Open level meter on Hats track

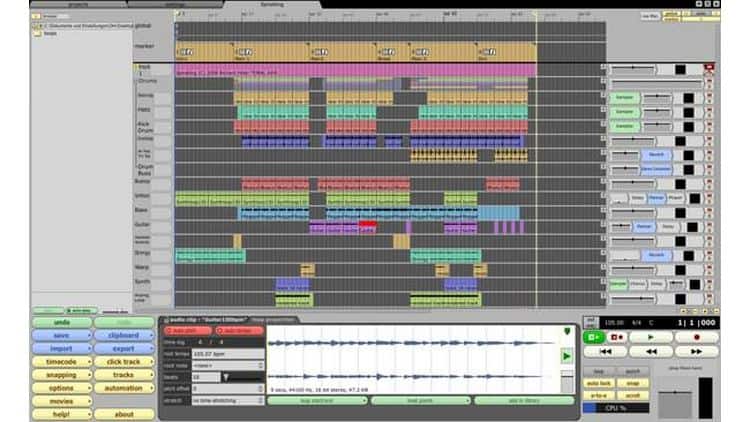pos(688,112)
